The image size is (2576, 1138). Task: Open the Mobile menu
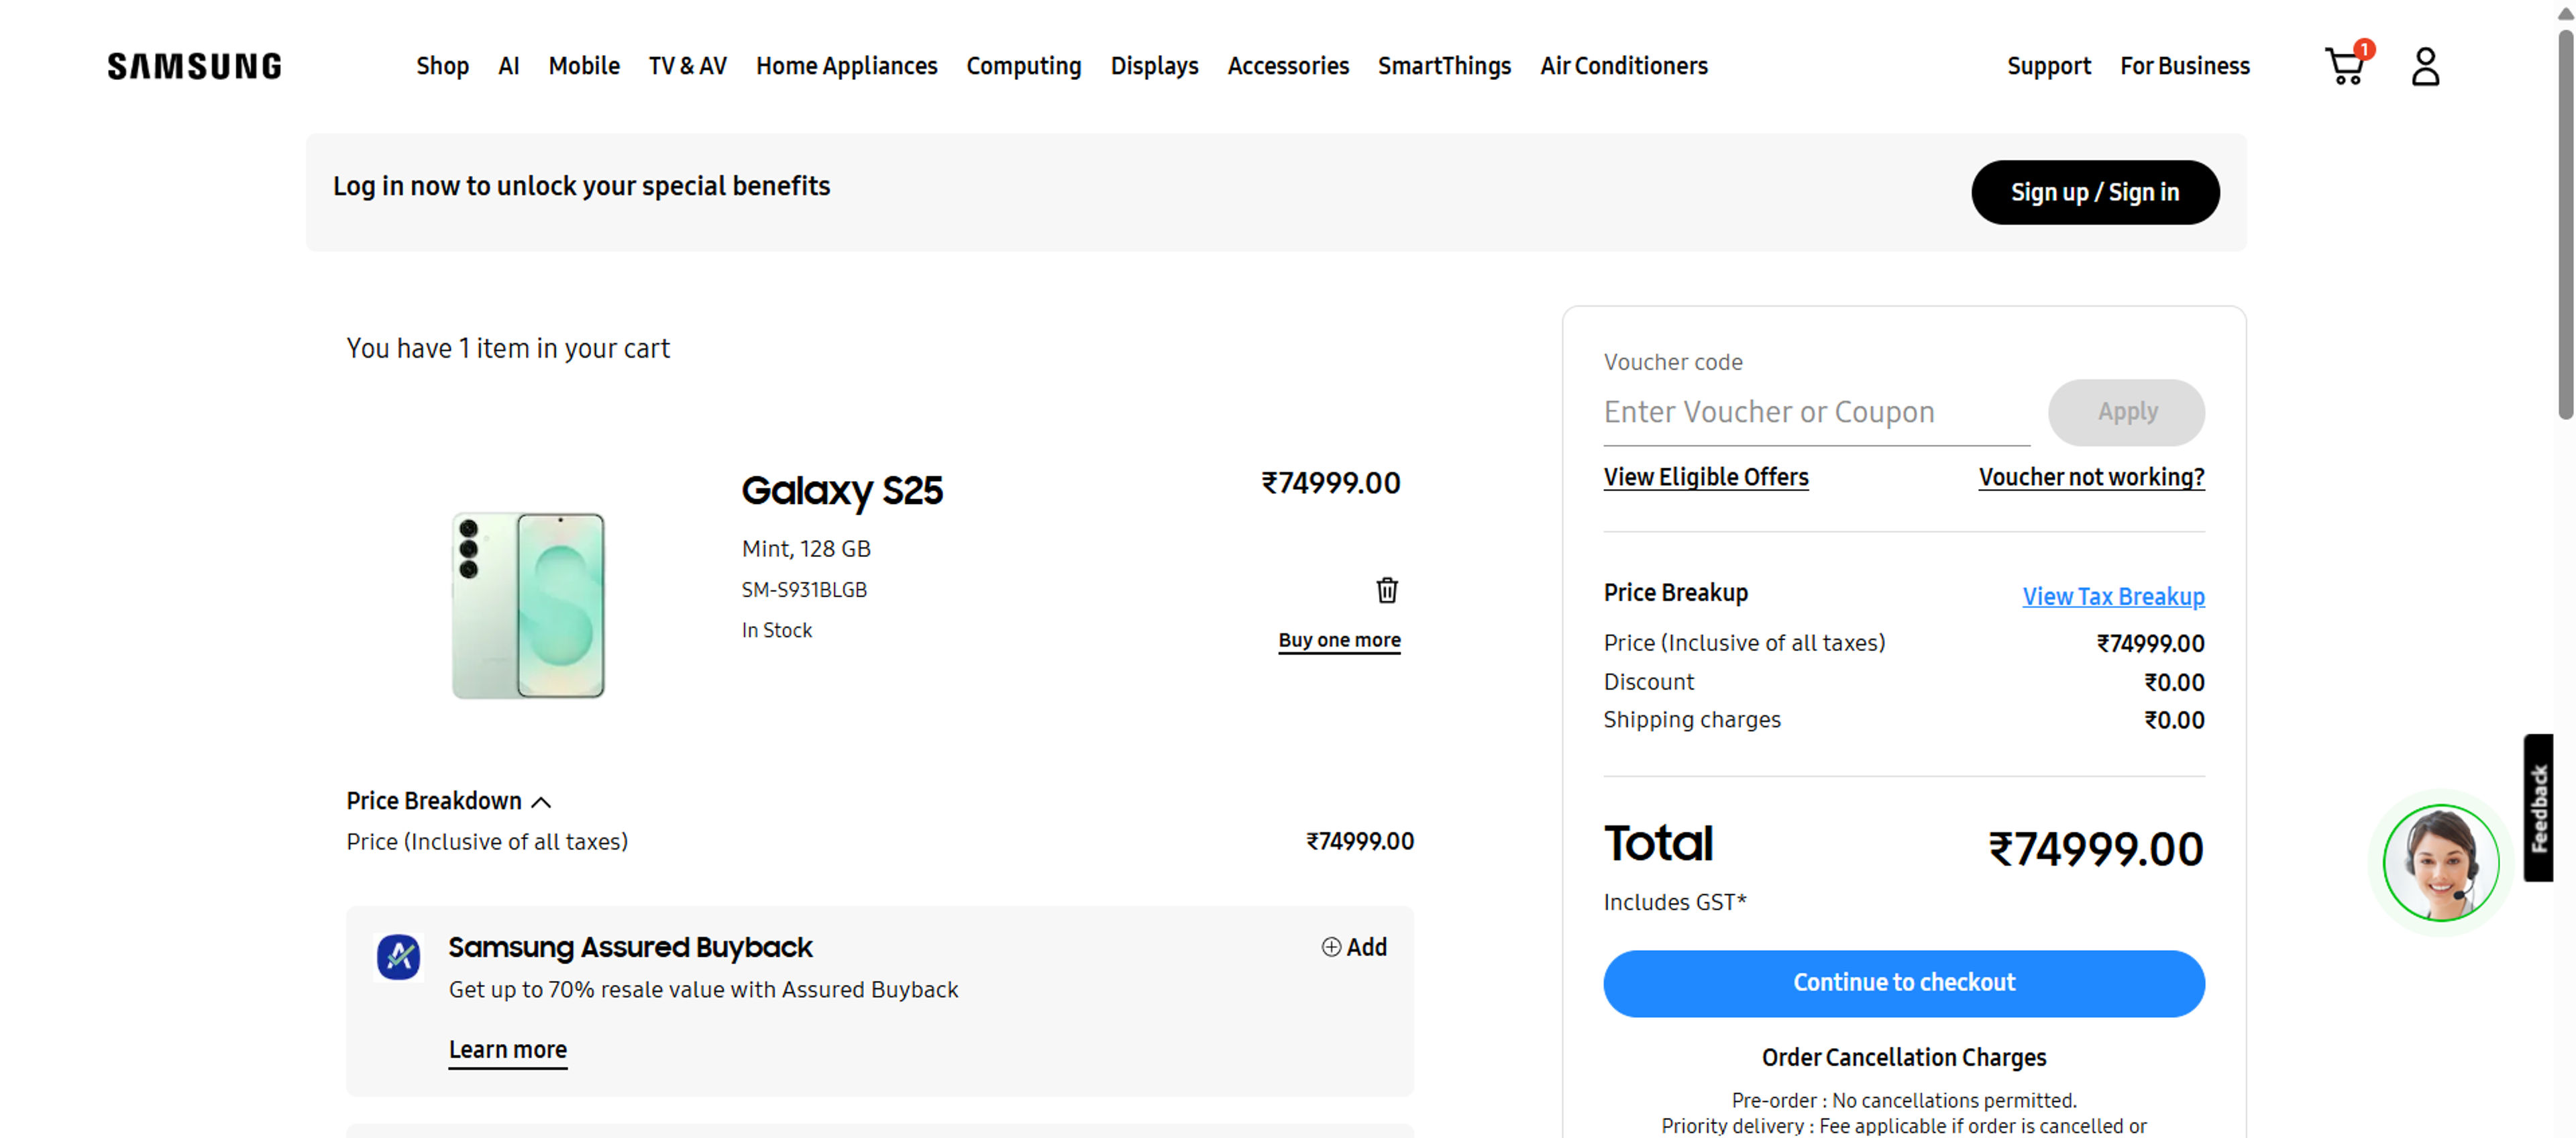tap(584, 66)
